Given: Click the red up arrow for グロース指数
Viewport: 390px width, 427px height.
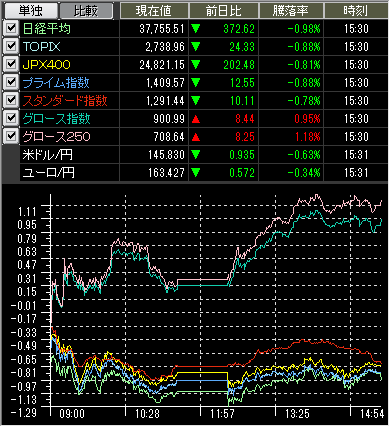Looking at the screenshot, I should (x=196, y=119).
